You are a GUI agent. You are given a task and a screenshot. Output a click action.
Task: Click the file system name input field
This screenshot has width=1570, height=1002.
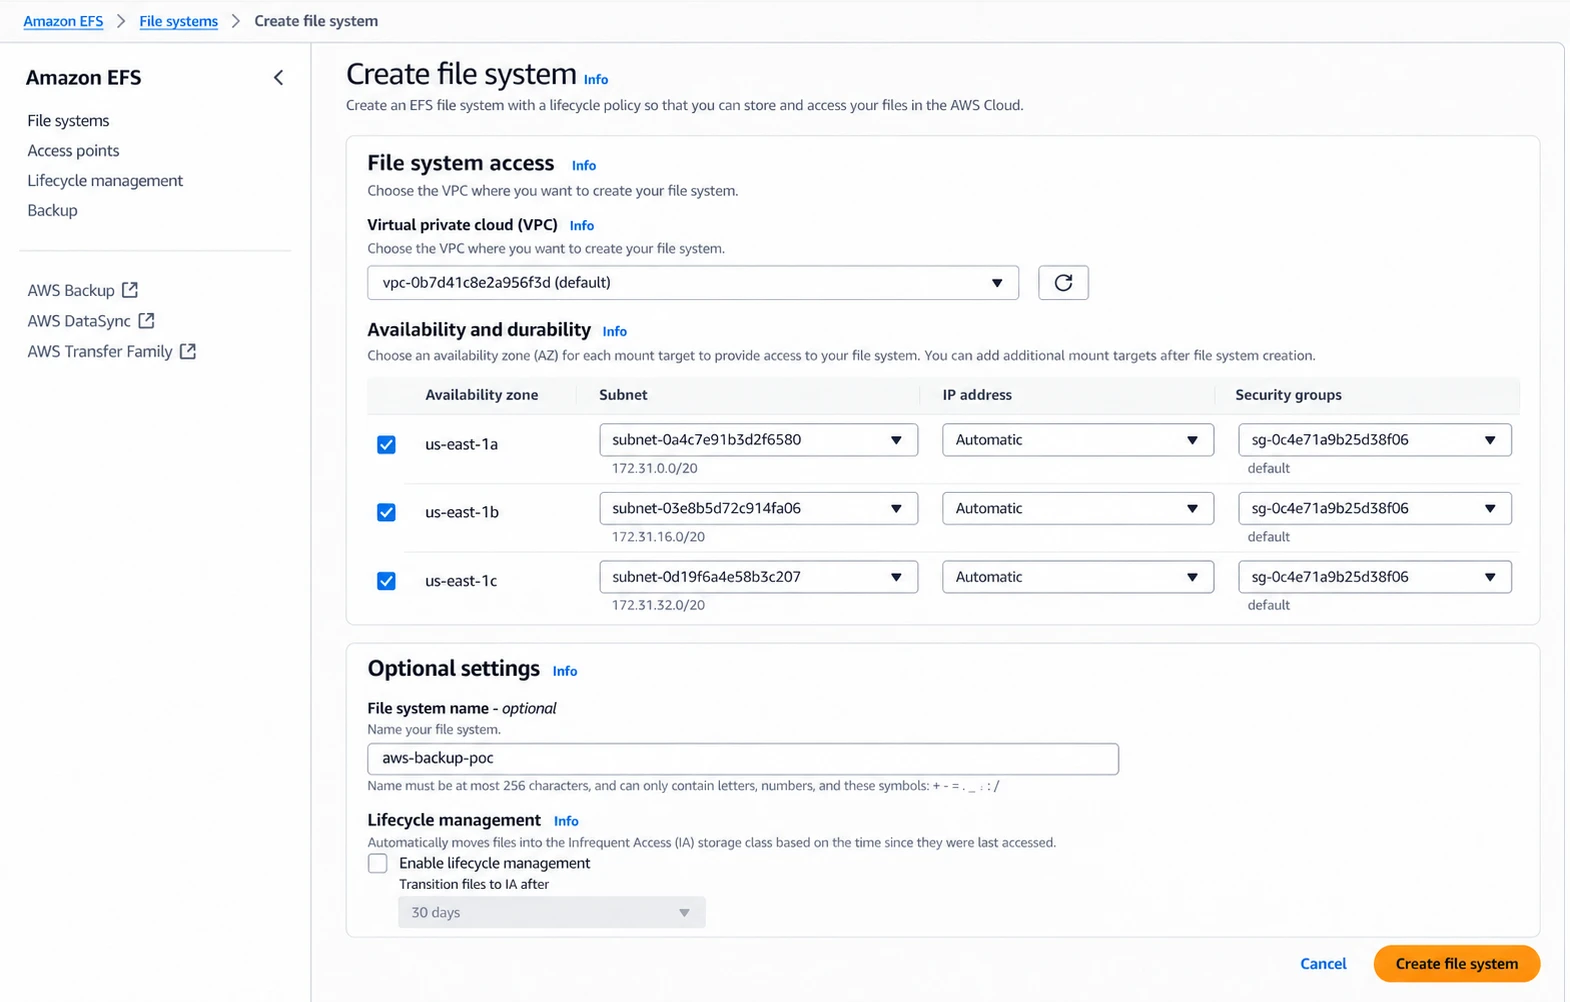point(743,759)
